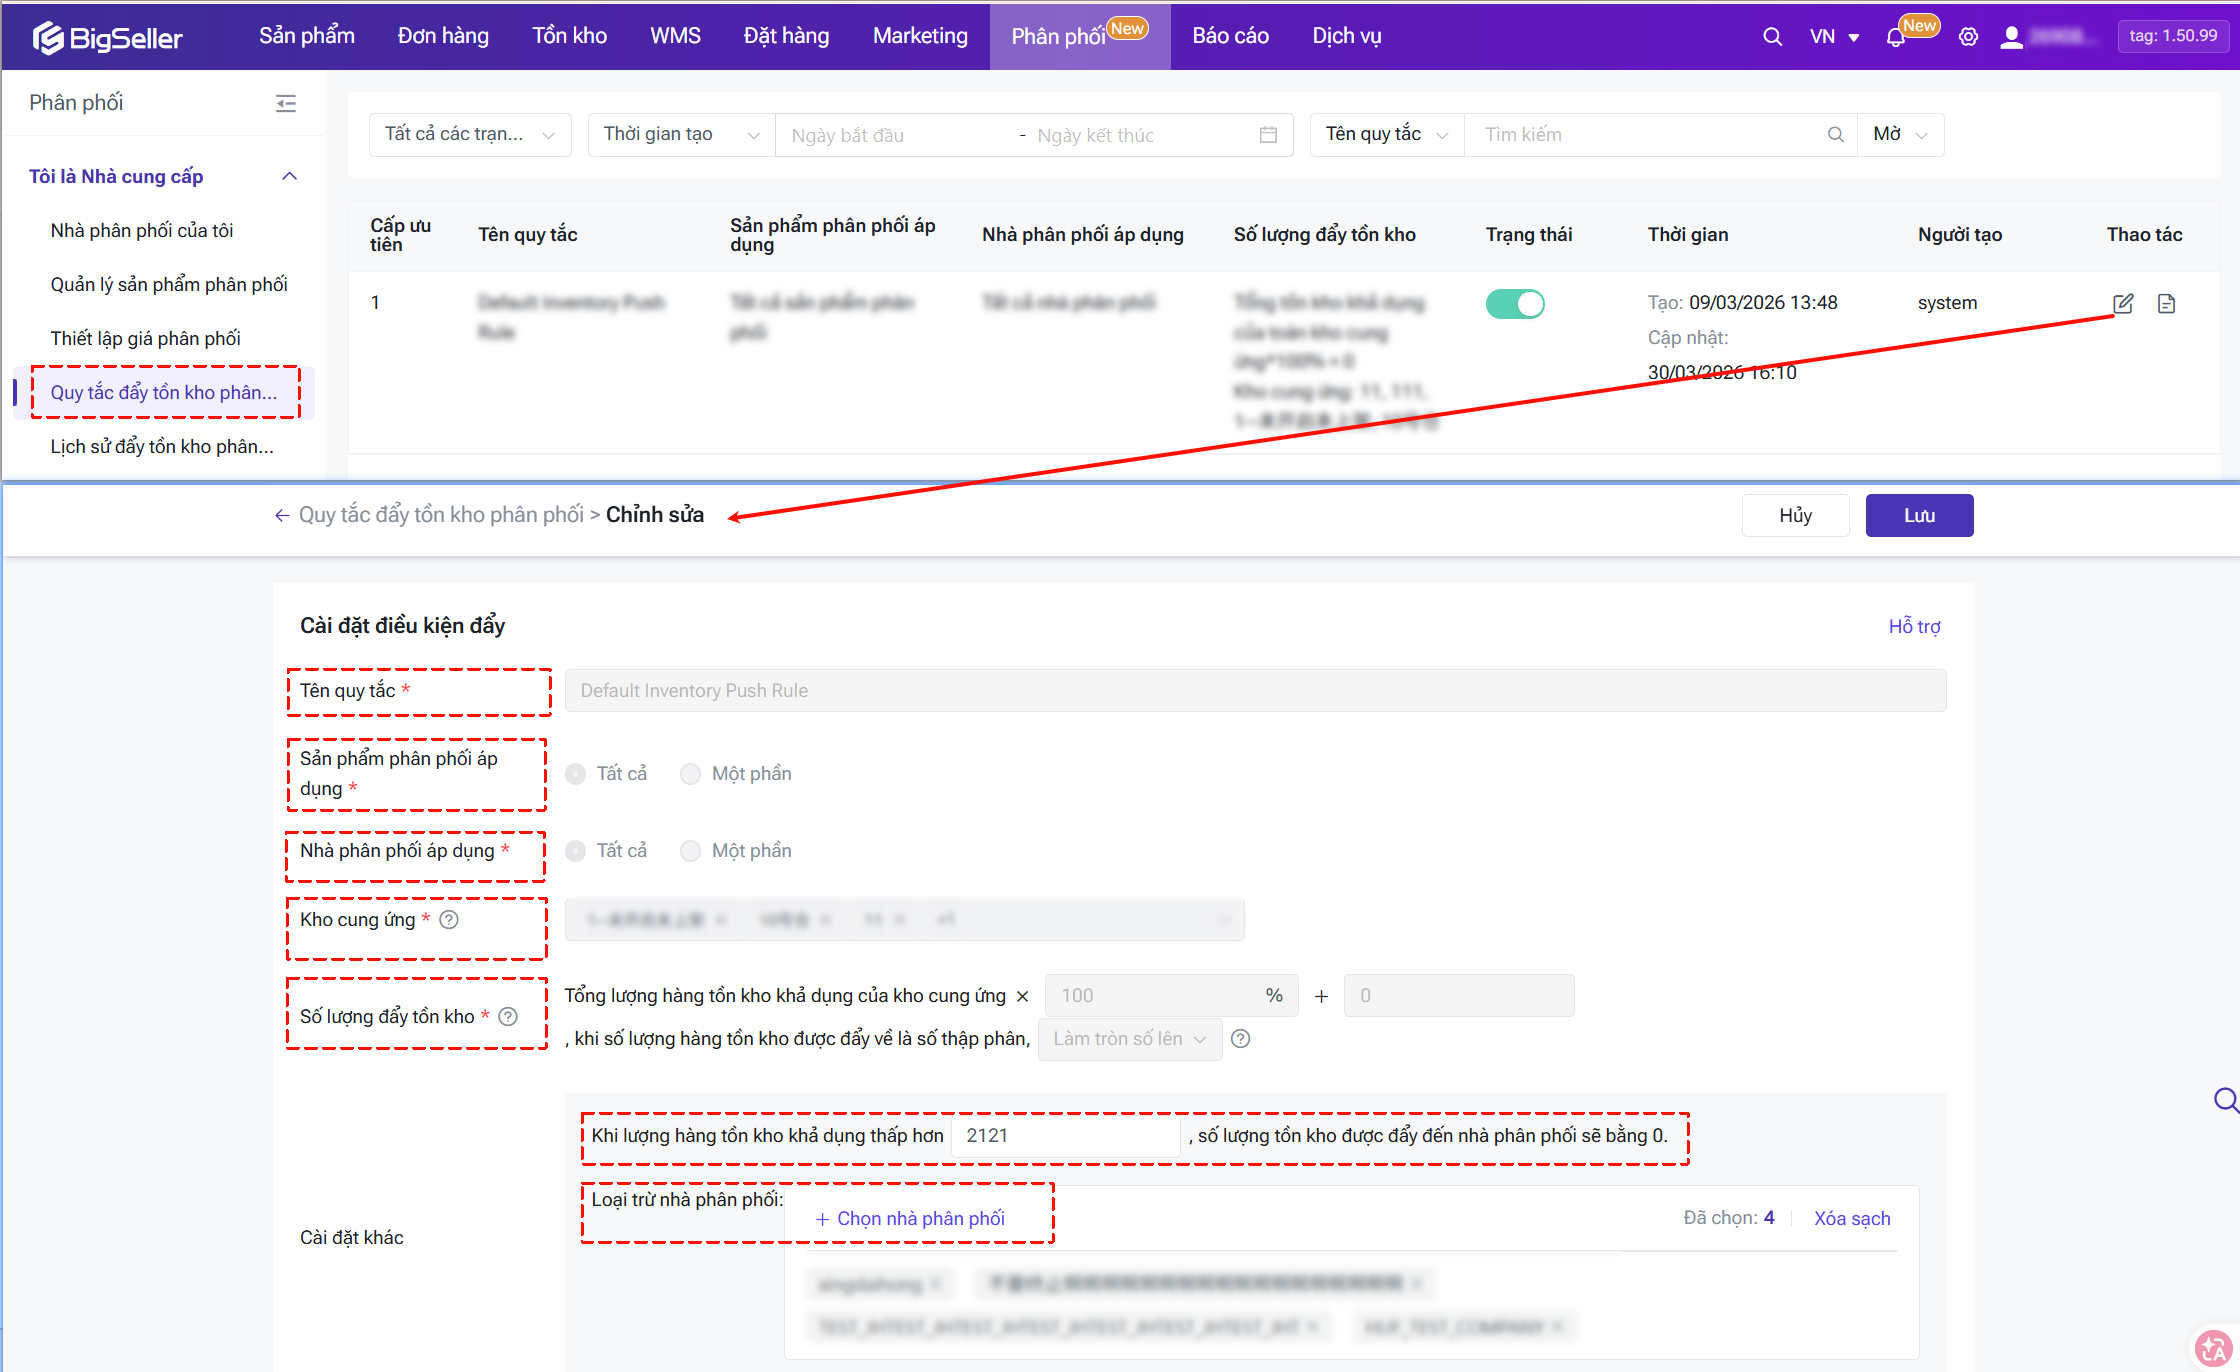Click Chọn nhà phân phối link

910,1218
